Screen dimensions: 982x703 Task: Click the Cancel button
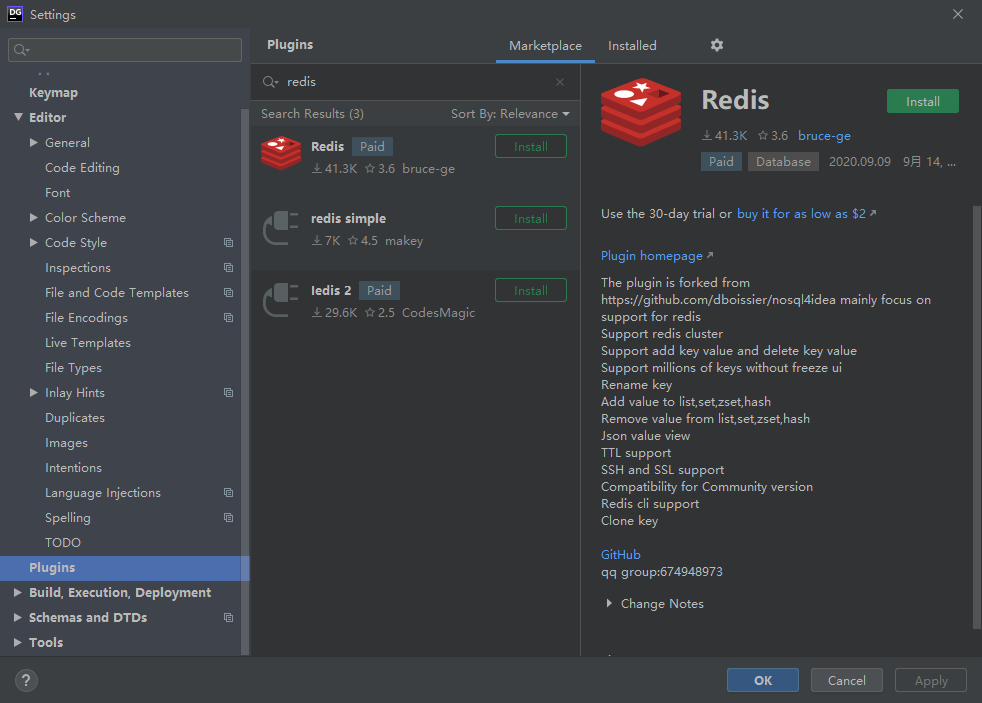pos(847,680)
